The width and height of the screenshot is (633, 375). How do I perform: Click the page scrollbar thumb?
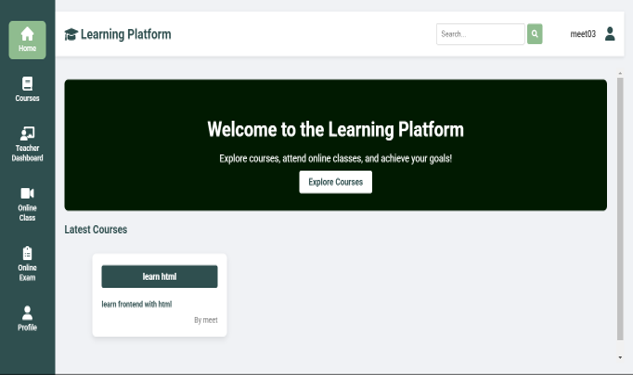[620, 209]
